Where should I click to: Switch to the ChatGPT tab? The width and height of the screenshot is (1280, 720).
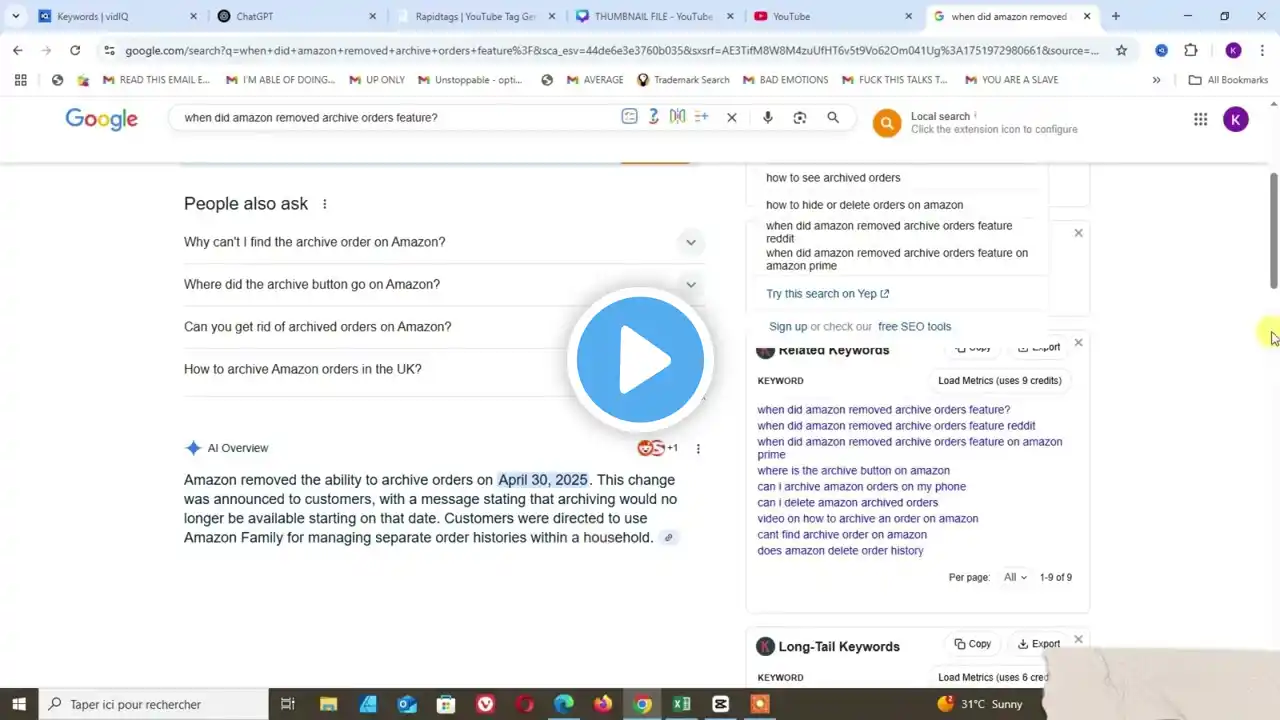pos(295,16)
